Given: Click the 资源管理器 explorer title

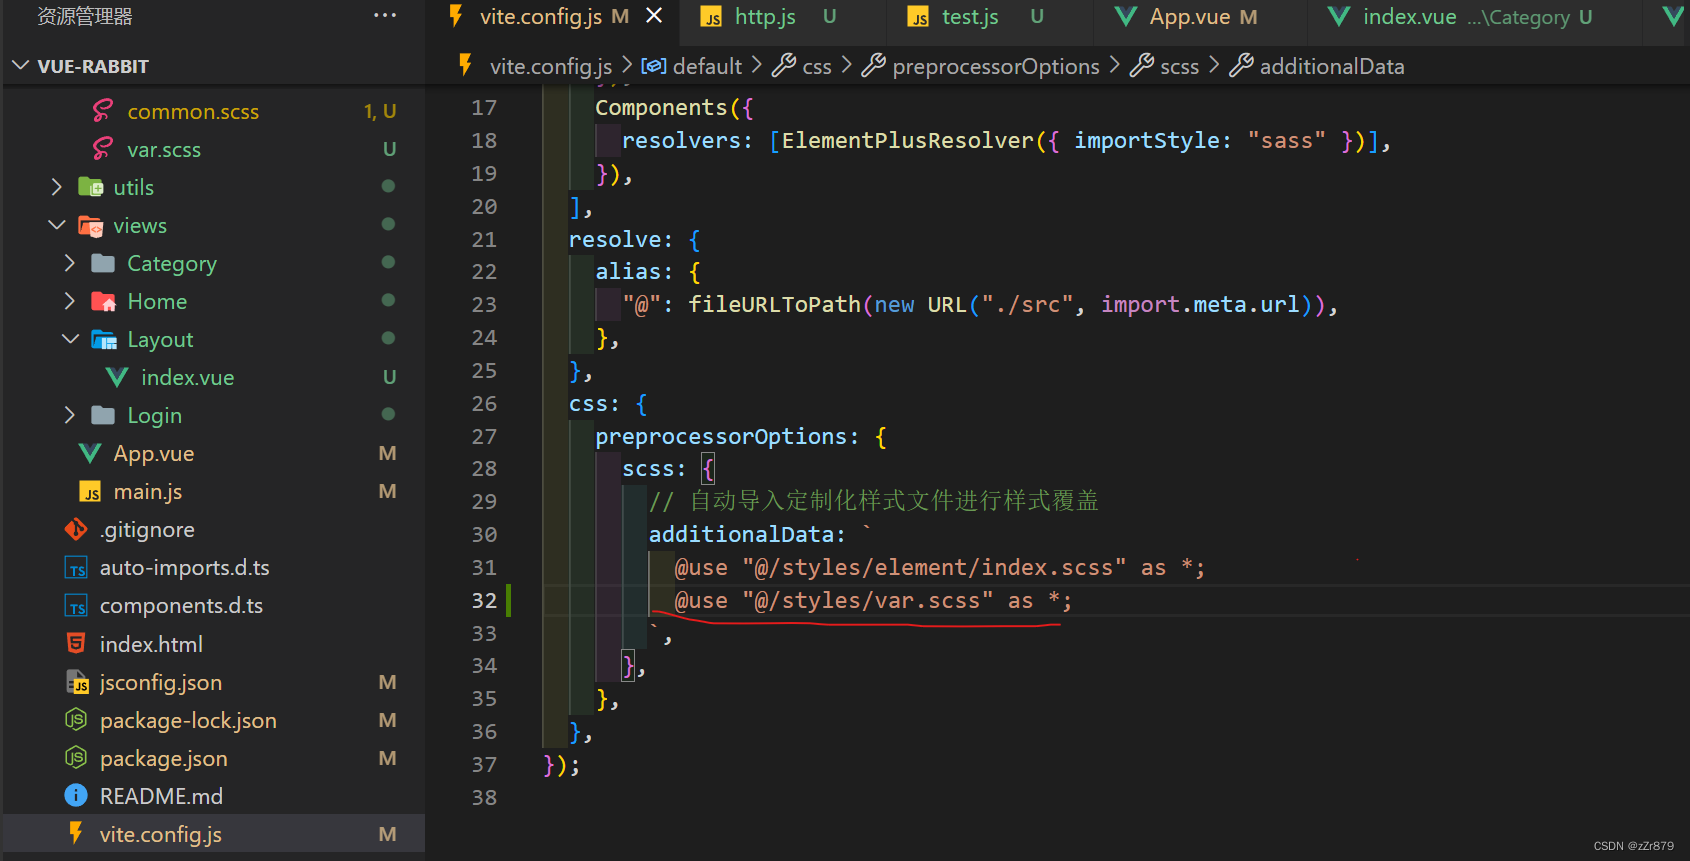Looking at the screenshot, I should click(x=85, y=16).
